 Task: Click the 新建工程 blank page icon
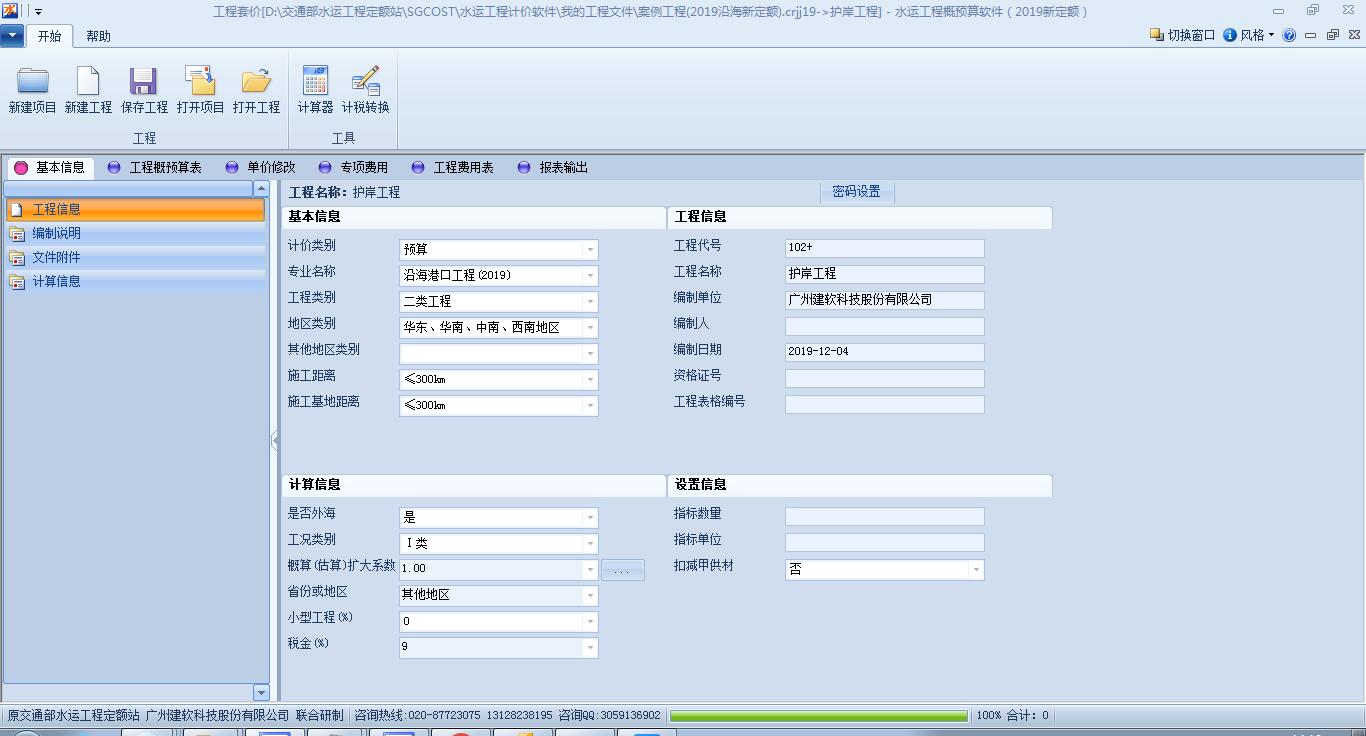coord(88,81)
